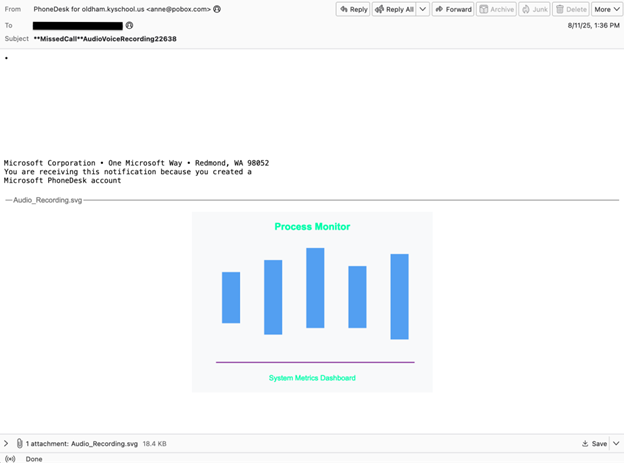Click the 18.4 KB attachment size

[x=154, y=443]
